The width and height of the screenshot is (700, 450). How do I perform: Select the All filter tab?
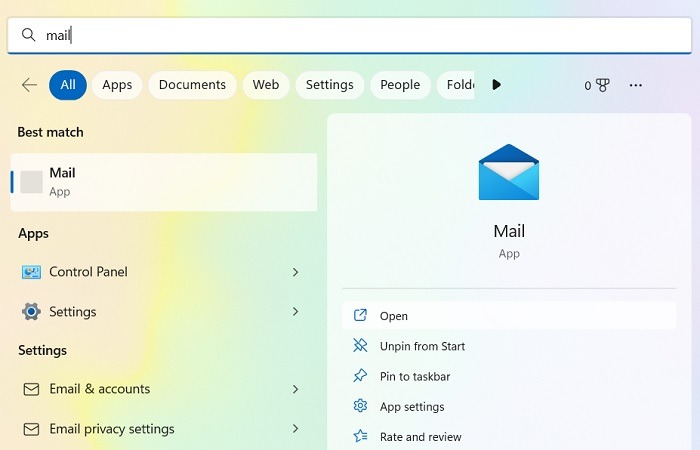[68, 85]
